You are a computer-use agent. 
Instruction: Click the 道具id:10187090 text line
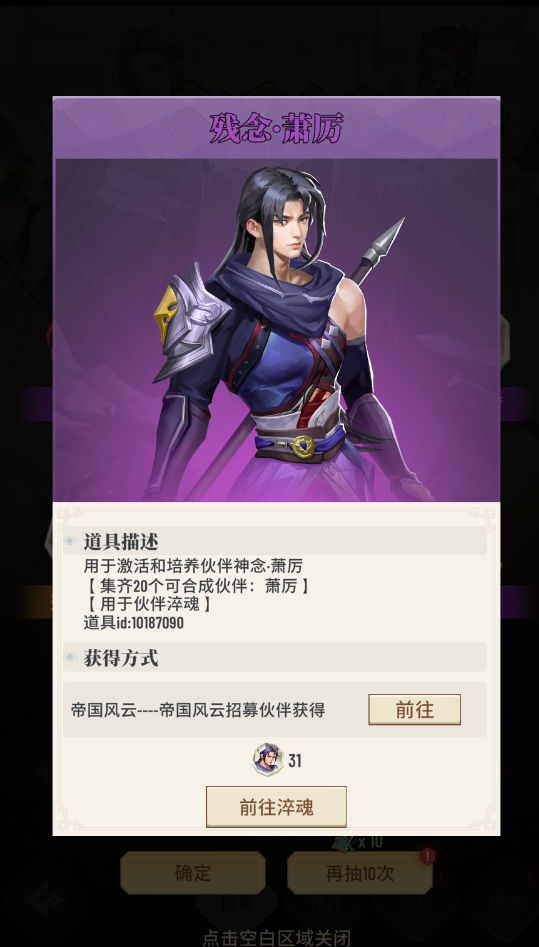coord(134,623)
